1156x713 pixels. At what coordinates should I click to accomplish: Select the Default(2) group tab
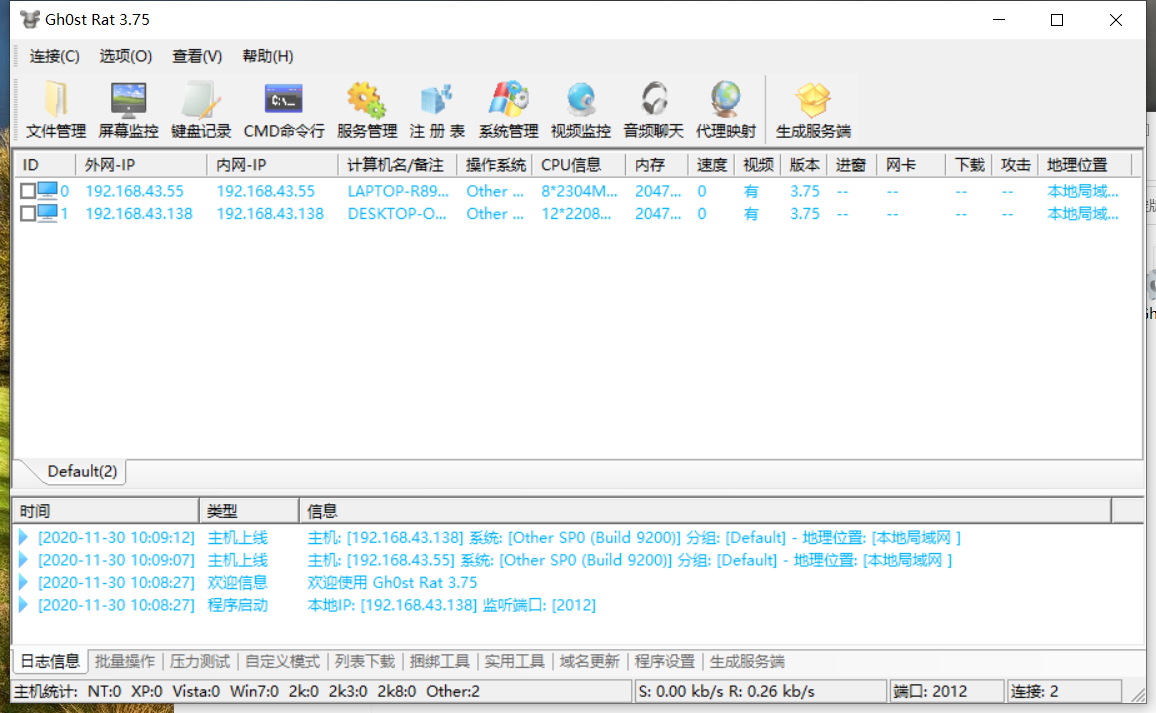[x=82, y=471]
